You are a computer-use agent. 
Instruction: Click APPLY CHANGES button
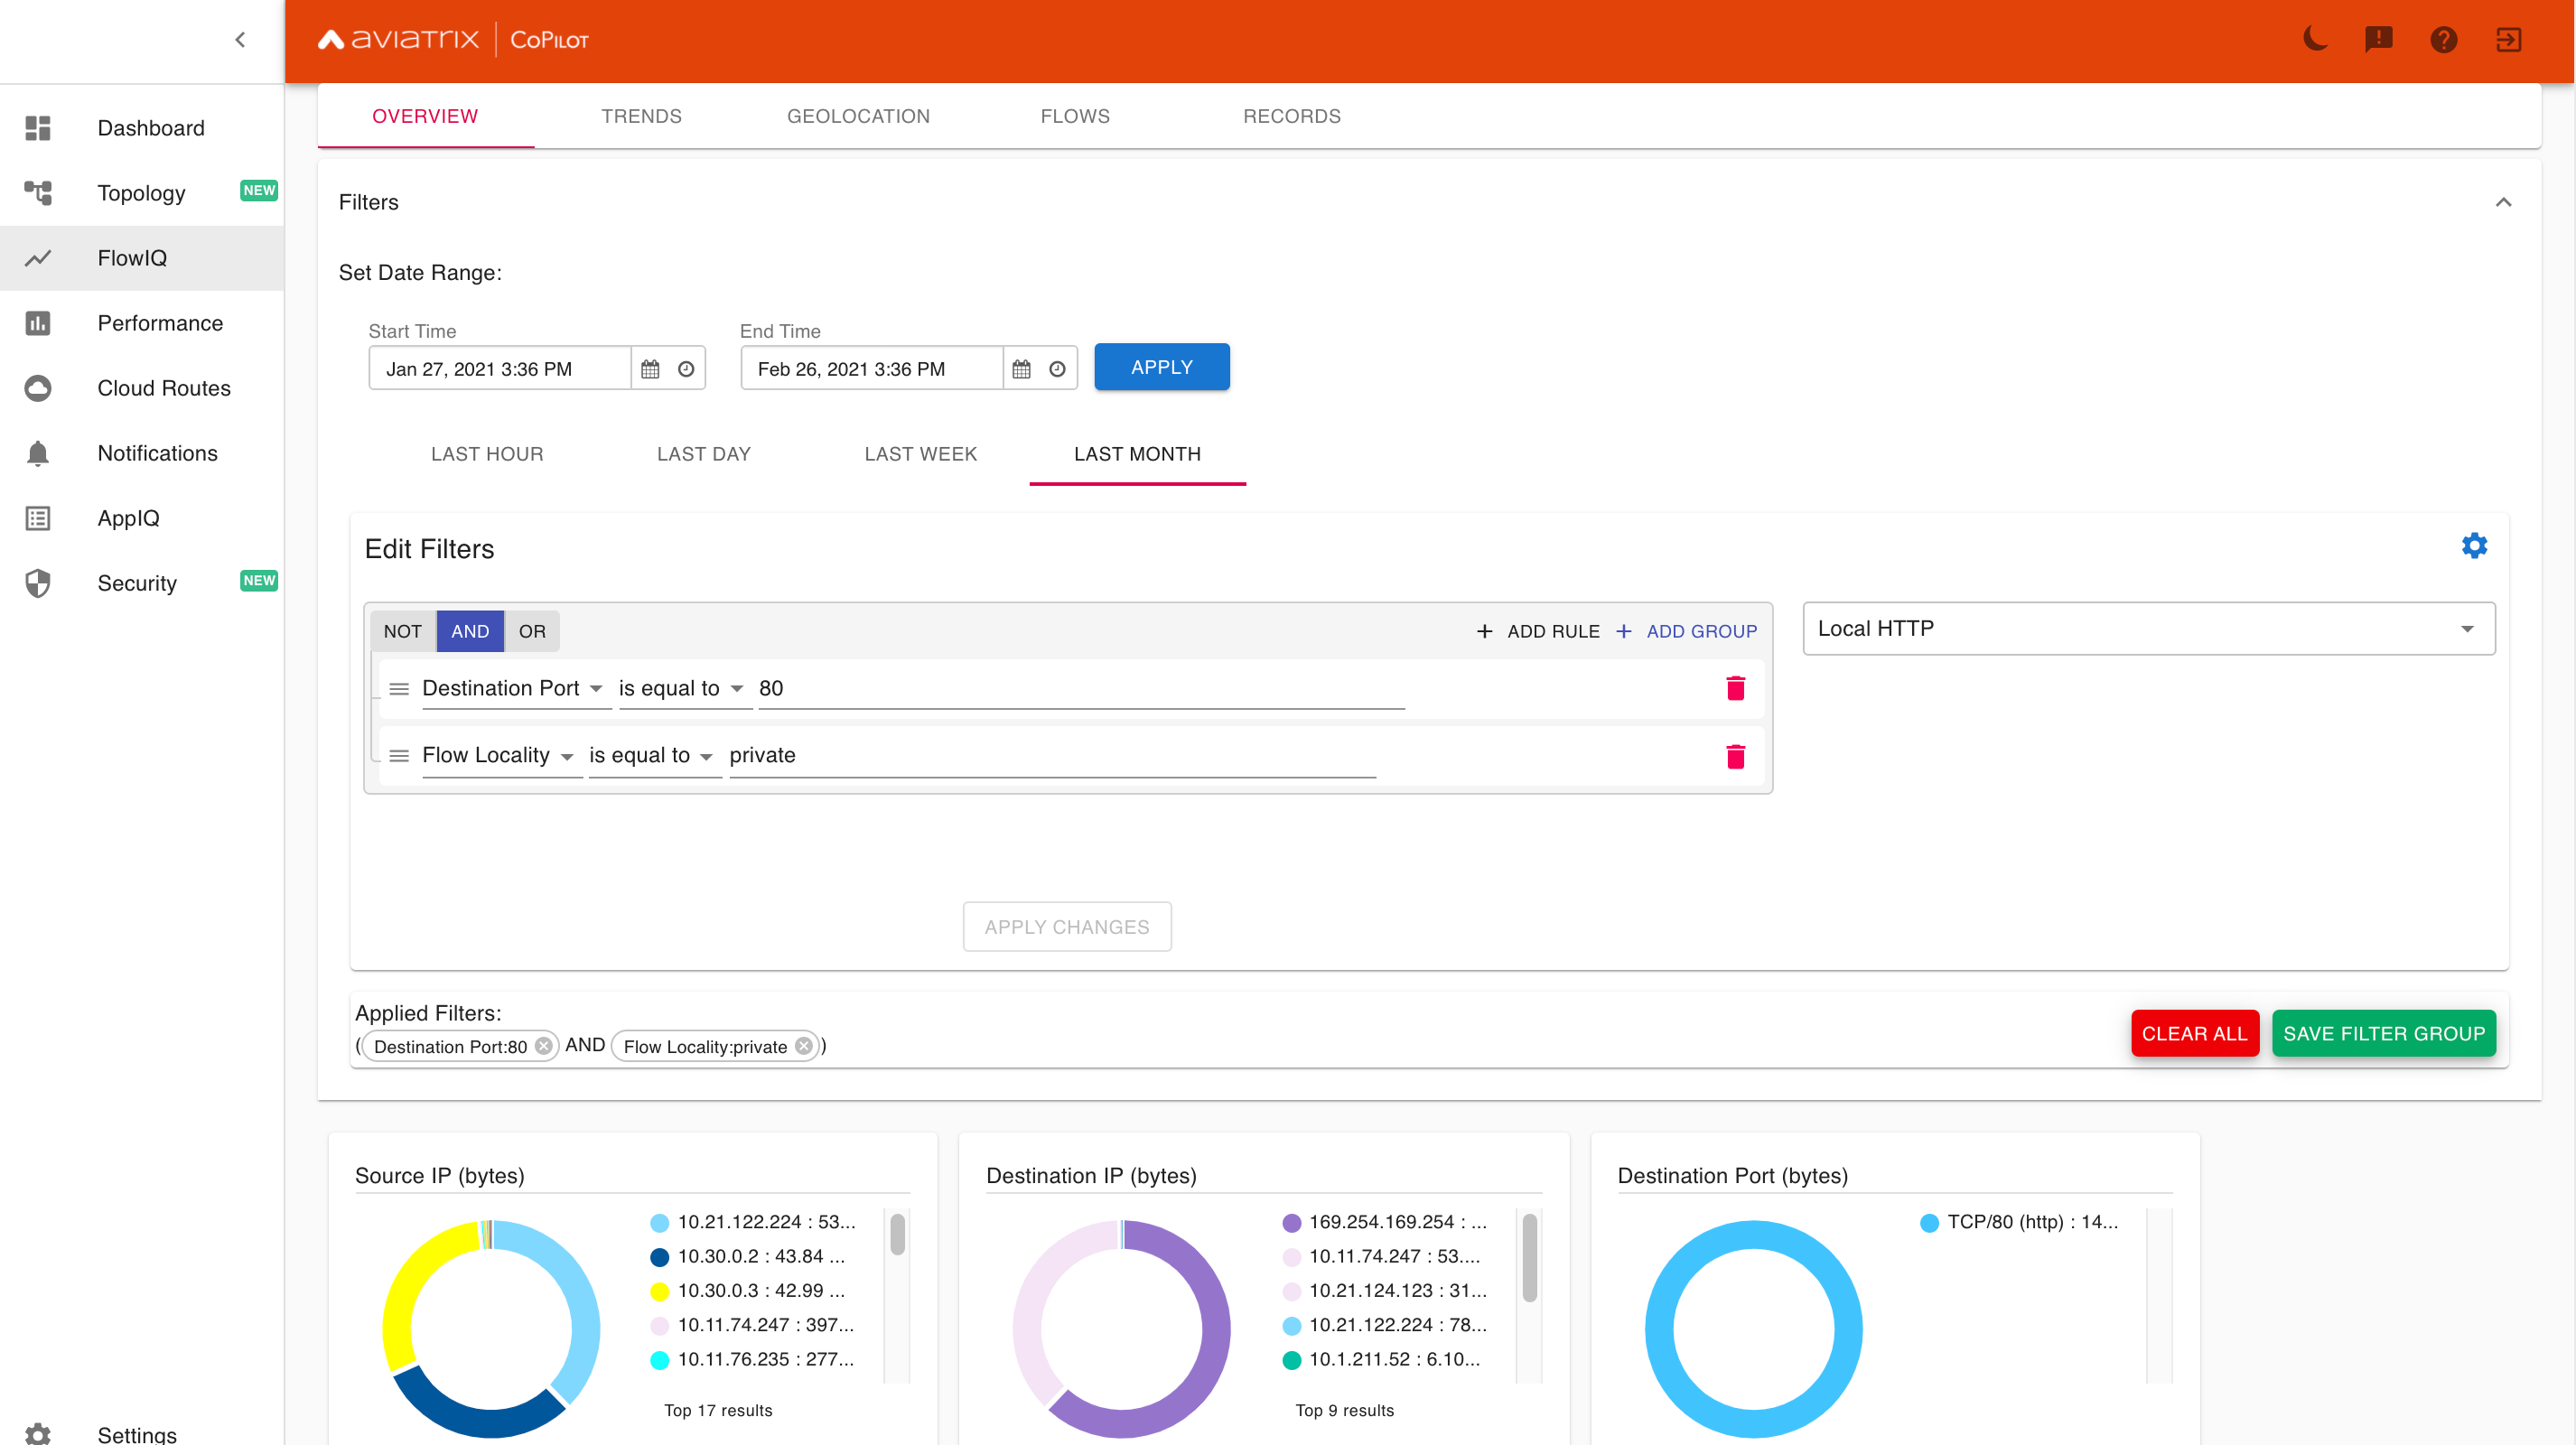(x=1067, y=927)
